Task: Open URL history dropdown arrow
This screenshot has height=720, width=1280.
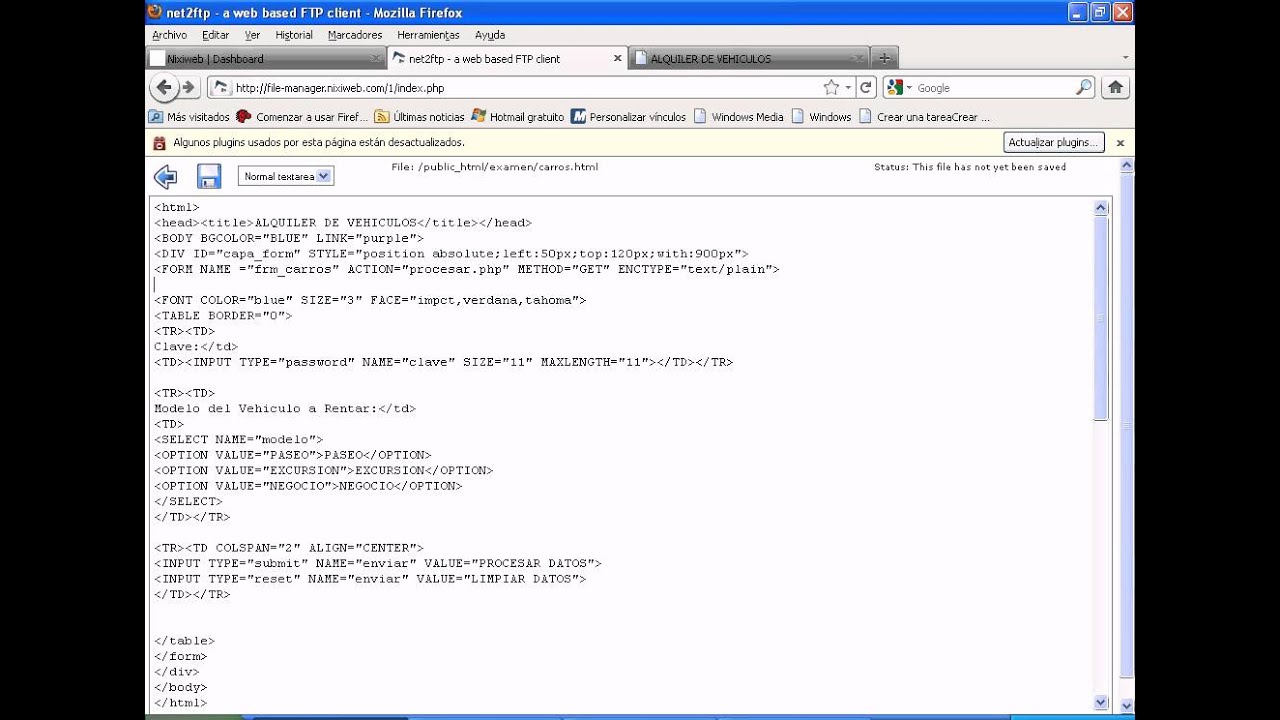Action: 848,88
